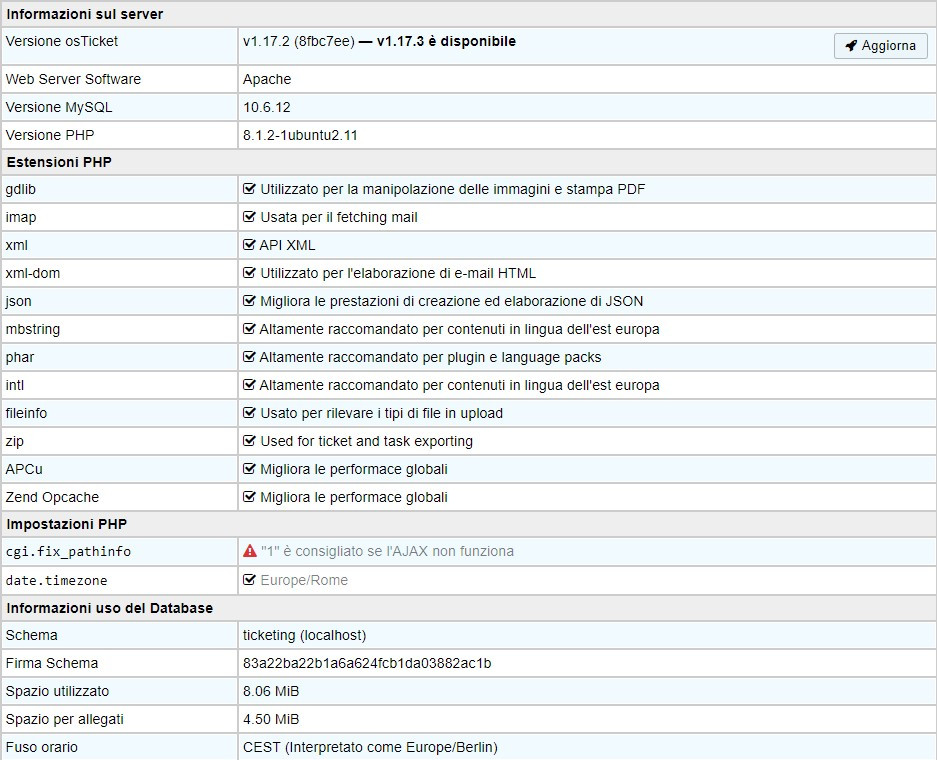Click the Firma Schema hash value

click(x=367, y=663)
